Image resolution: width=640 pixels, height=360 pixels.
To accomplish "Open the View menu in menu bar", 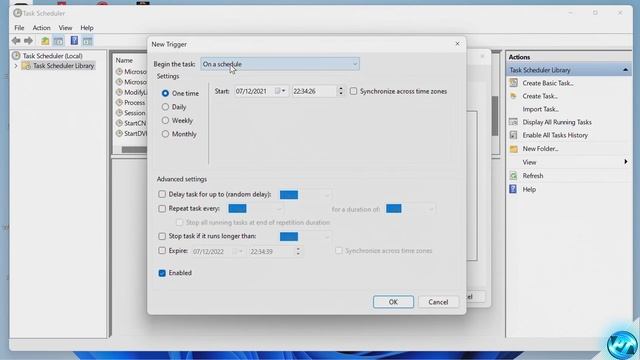I will tap(65, 28).
